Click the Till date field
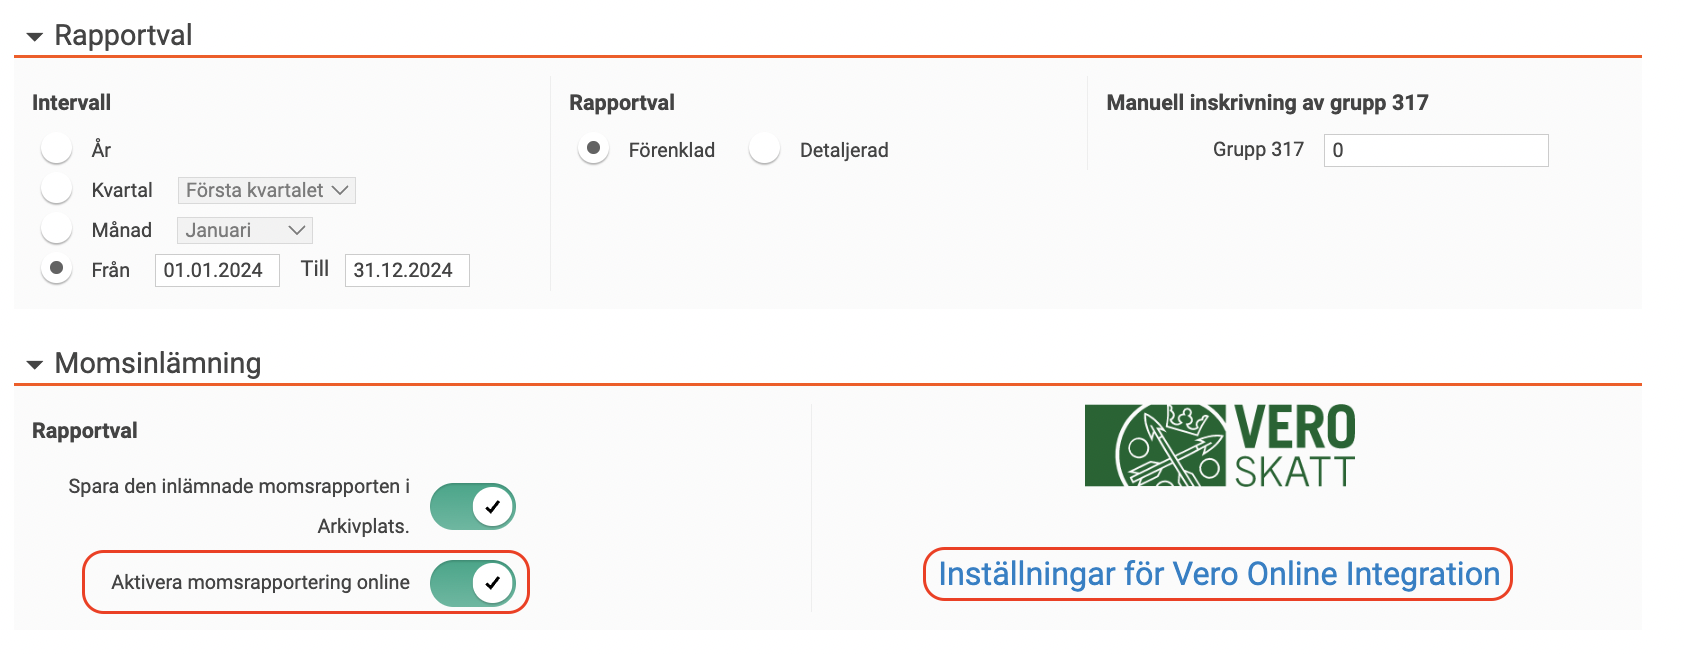 (x=406, y=270)
